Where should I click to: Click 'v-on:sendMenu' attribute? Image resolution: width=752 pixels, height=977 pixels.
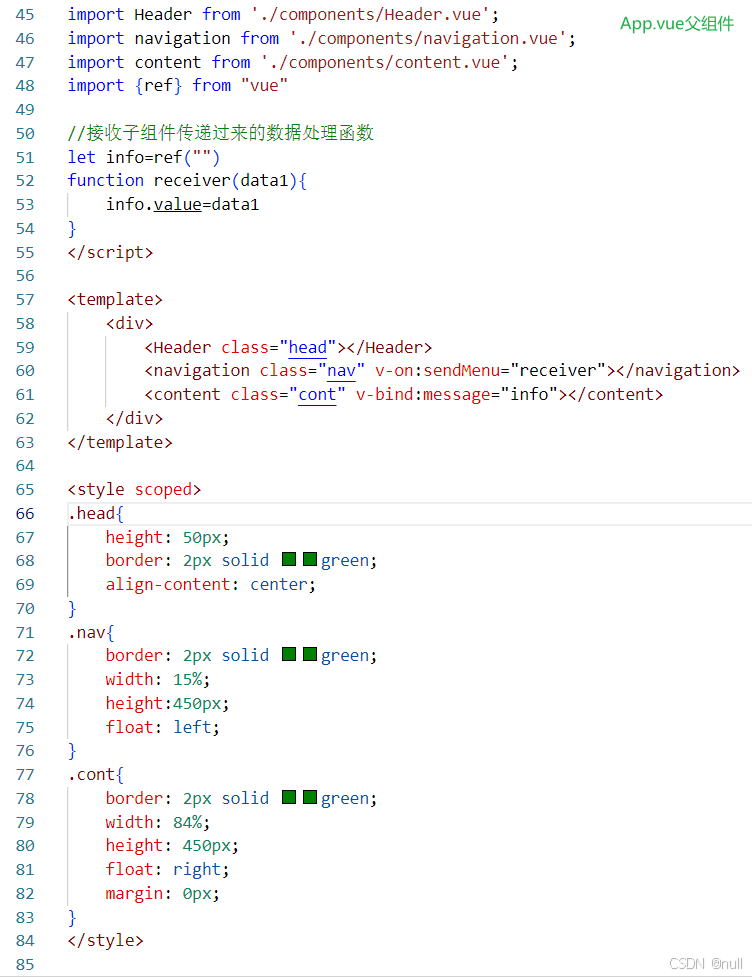[437, 371]
